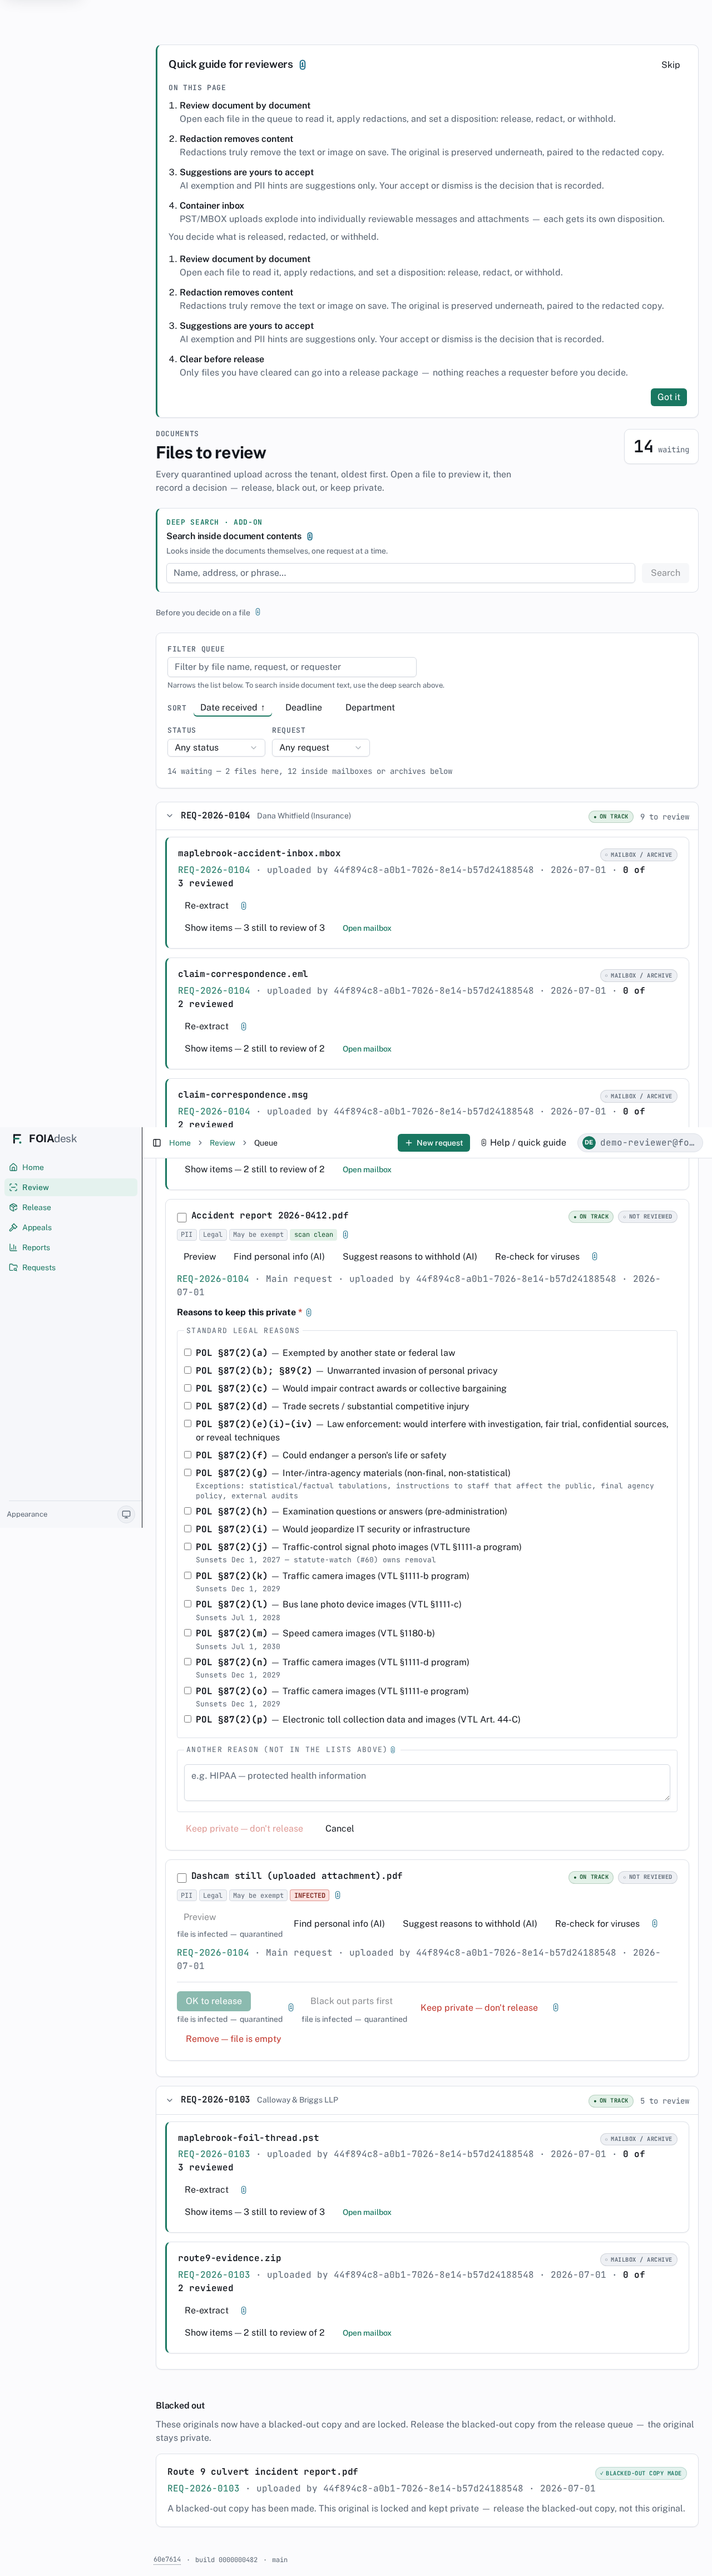Open Reports section in the sidebar
Image resolution: width=712 pixels, height=2576 pixels.
pyautogui.click(x=70, y=1248)
